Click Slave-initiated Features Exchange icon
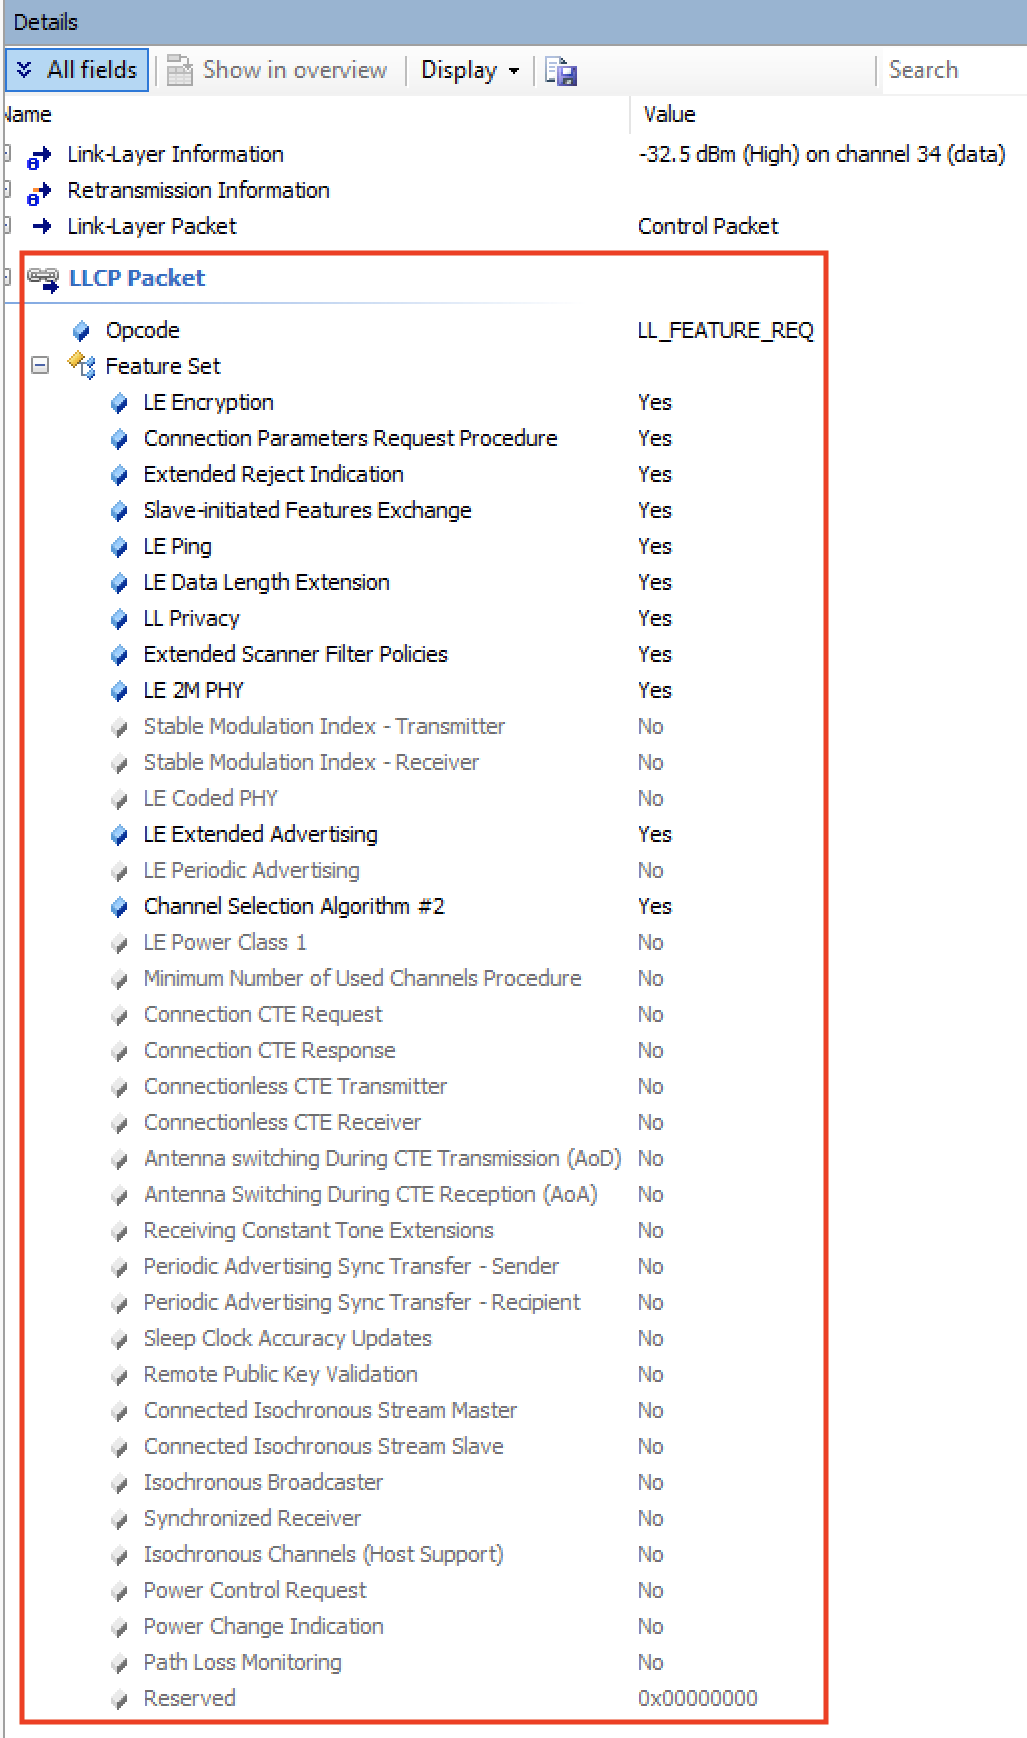1027x1738 pixels. click(119, 511)
